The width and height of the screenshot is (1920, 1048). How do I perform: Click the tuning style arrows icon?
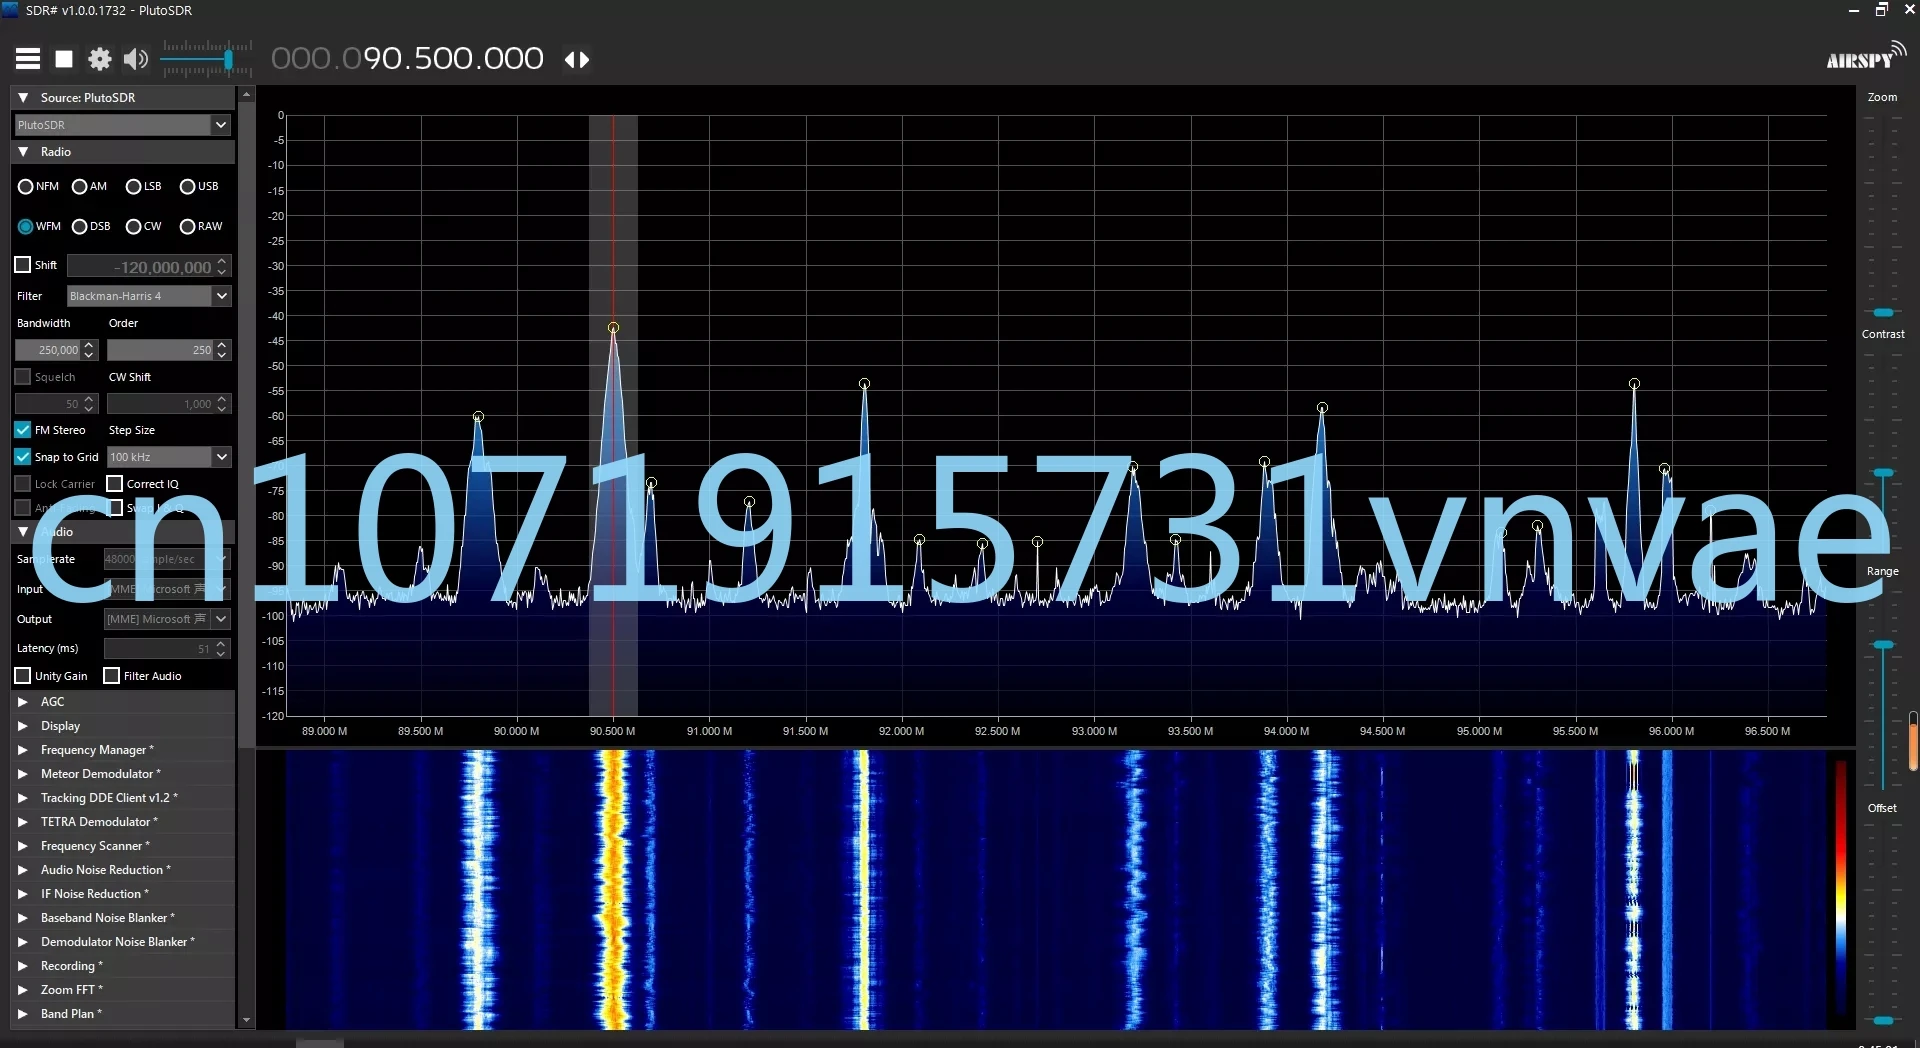[577, 59]
